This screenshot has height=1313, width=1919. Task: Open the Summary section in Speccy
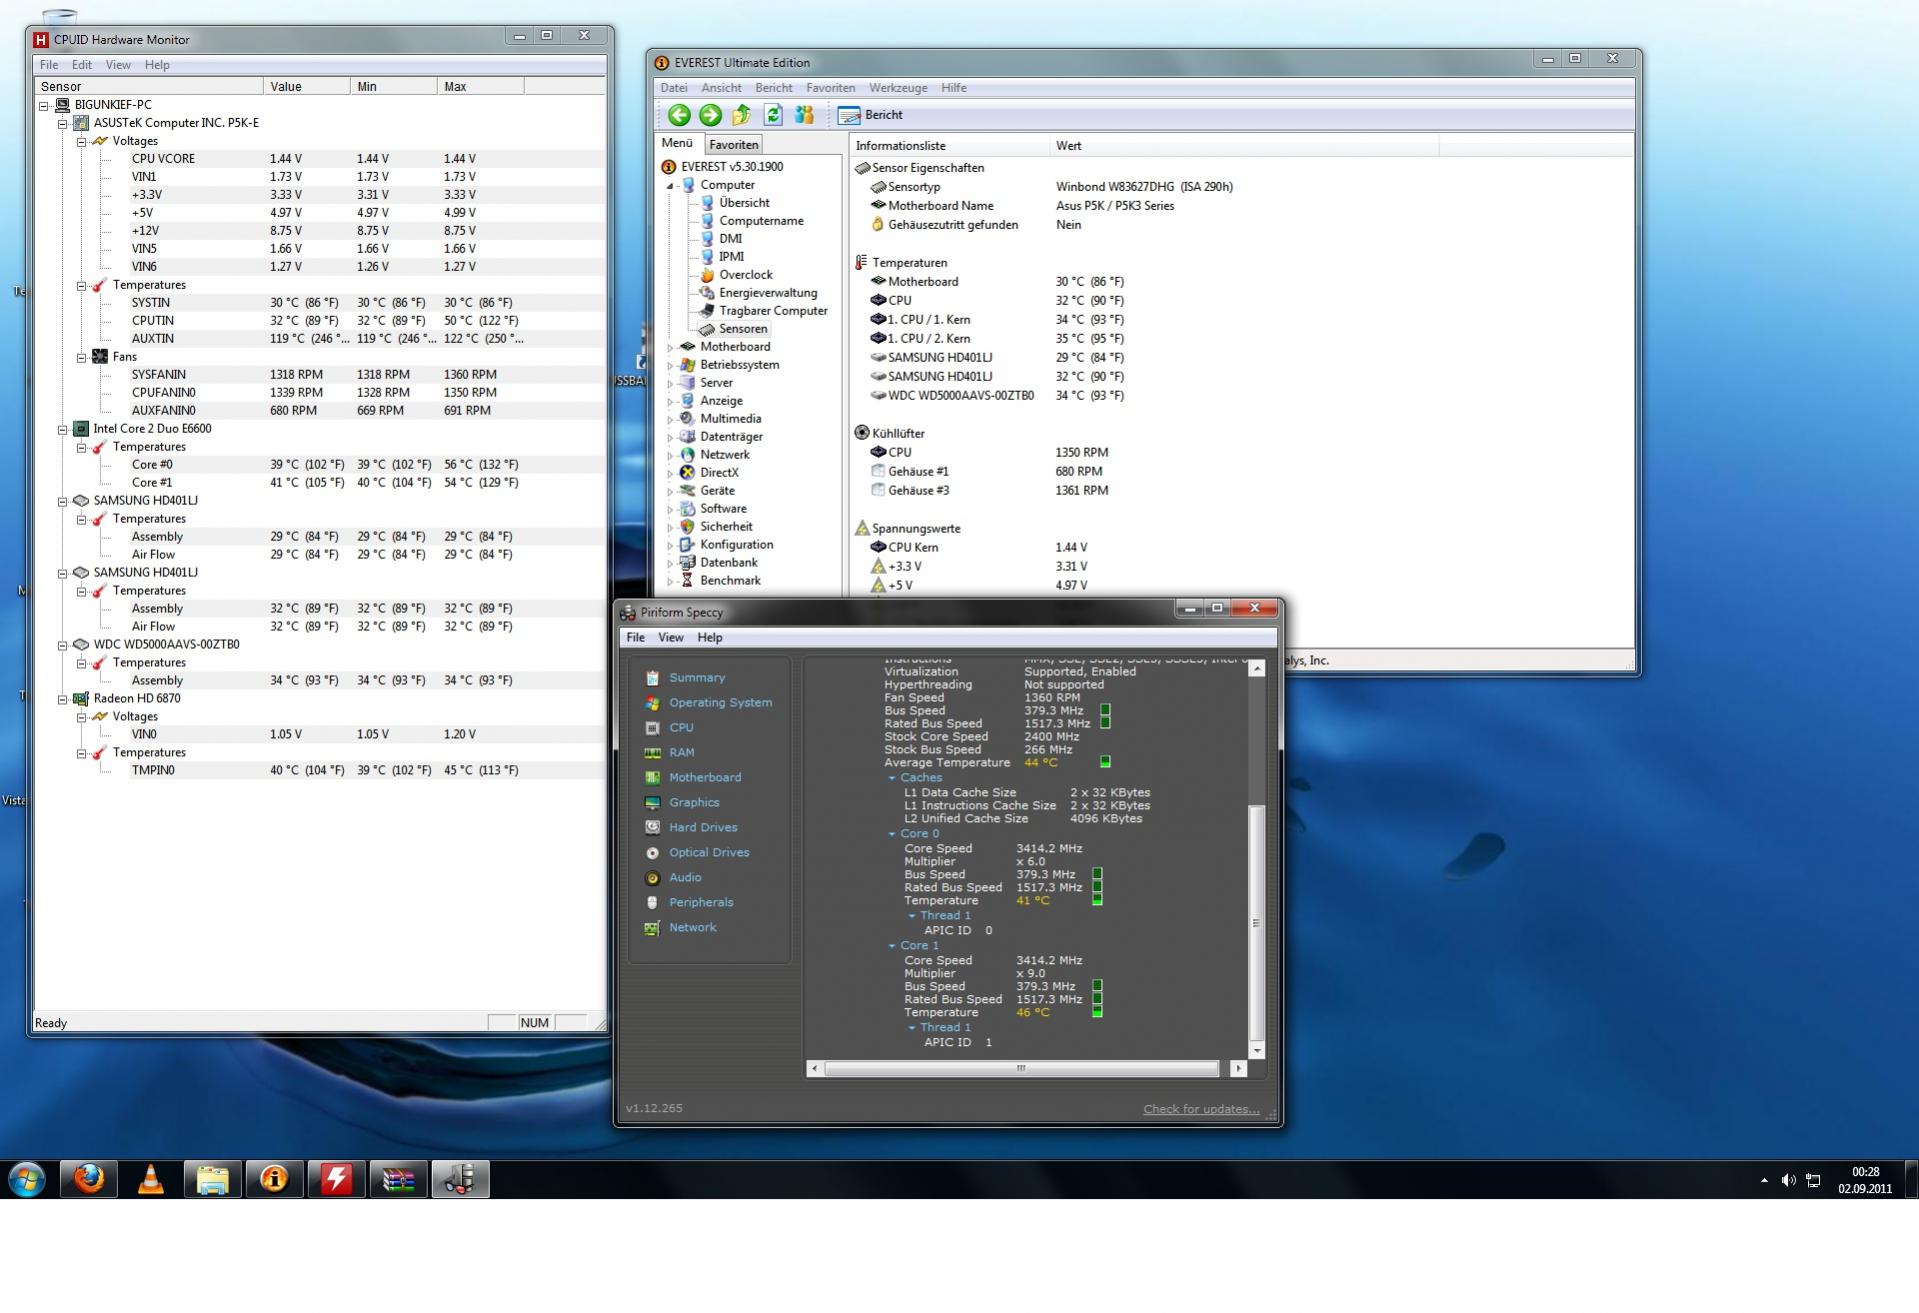click(x=697, y=678)
